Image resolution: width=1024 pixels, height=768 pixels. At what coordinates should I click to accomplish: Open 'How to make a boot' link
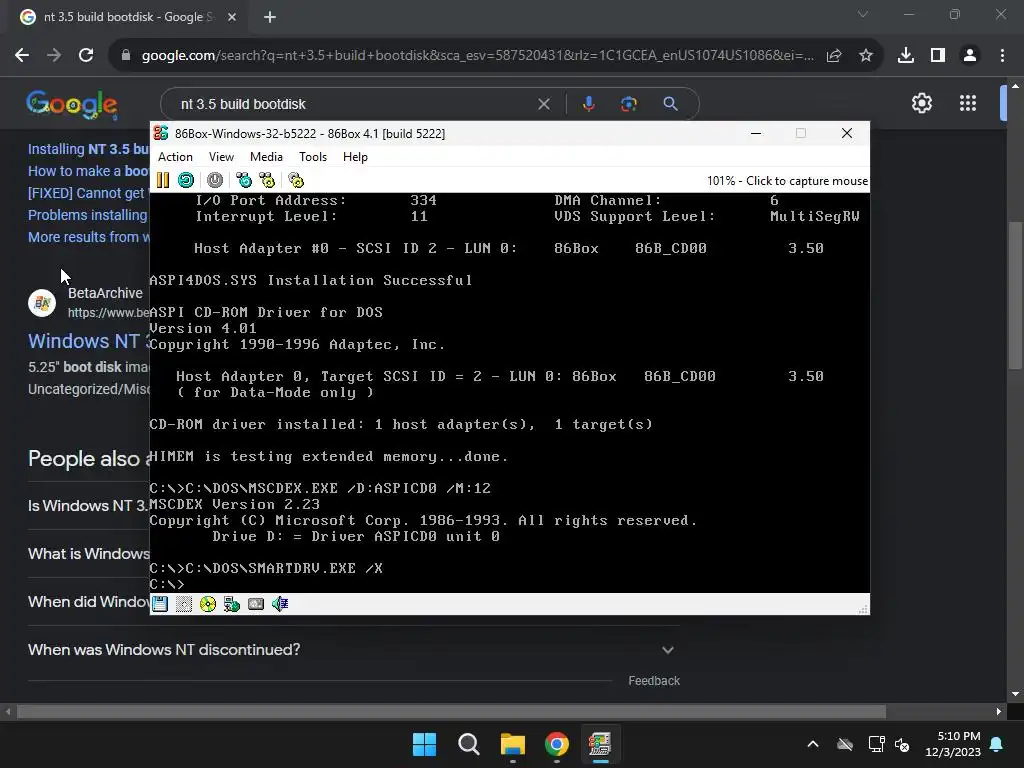click(89, 171)
